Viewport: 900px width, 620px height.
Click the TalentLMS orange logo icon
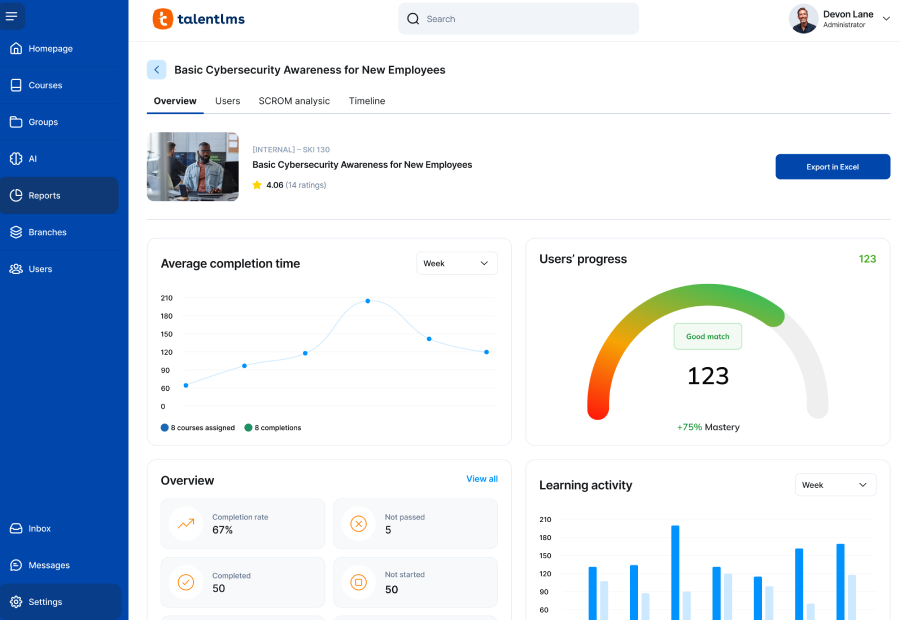pyautogui.click(x=162, y=19)
